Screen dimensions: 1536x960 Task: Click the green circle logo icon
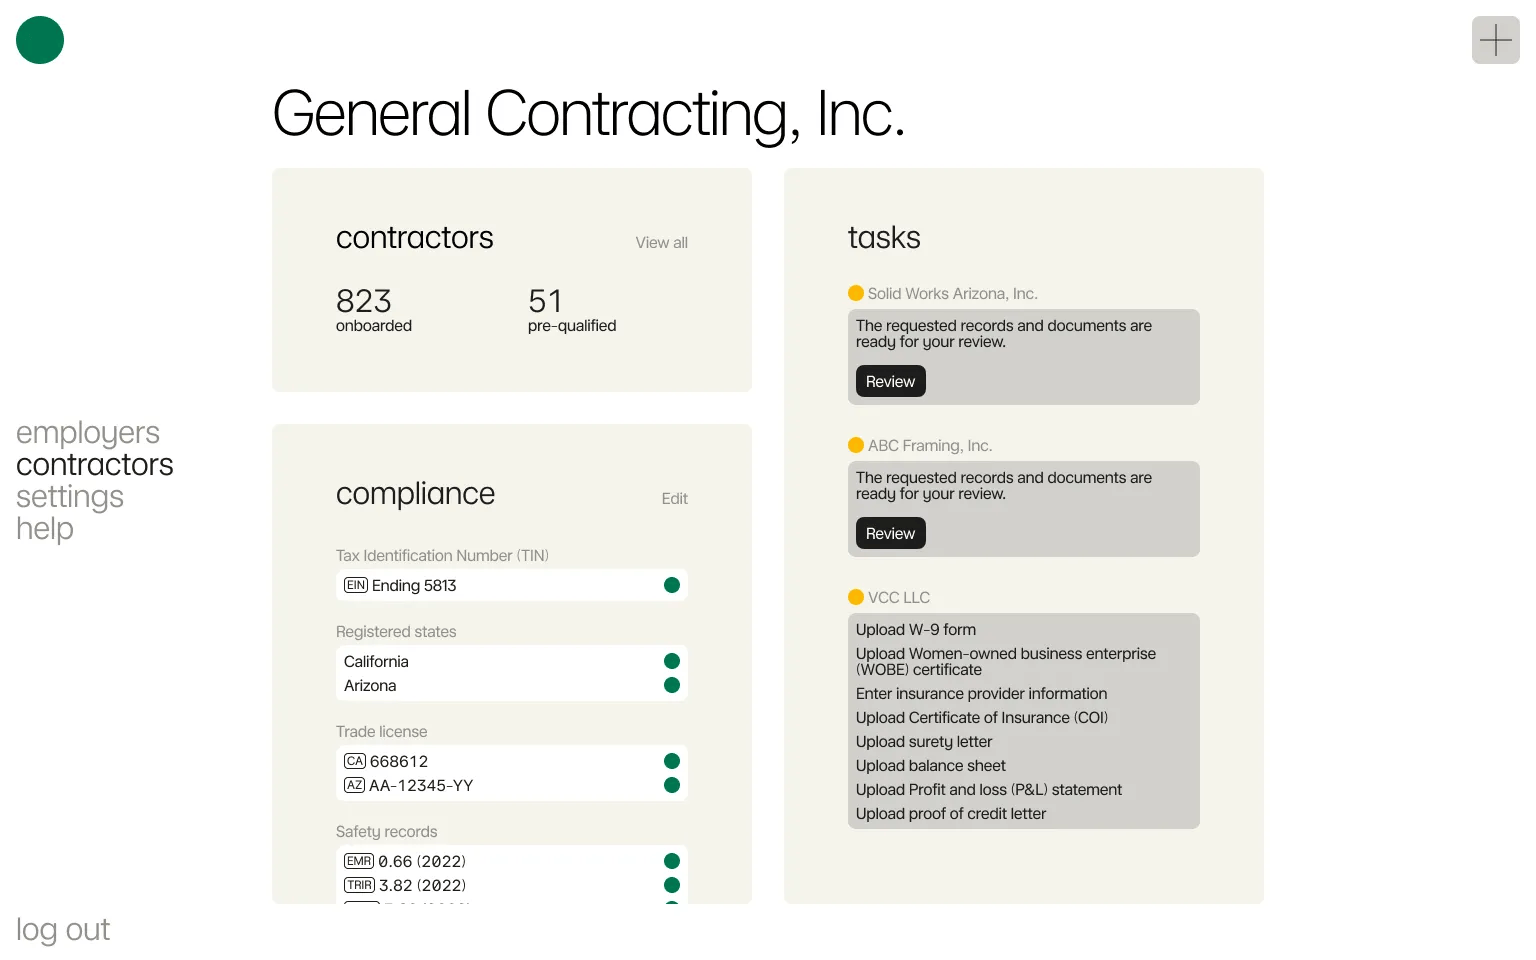(40, 40)
